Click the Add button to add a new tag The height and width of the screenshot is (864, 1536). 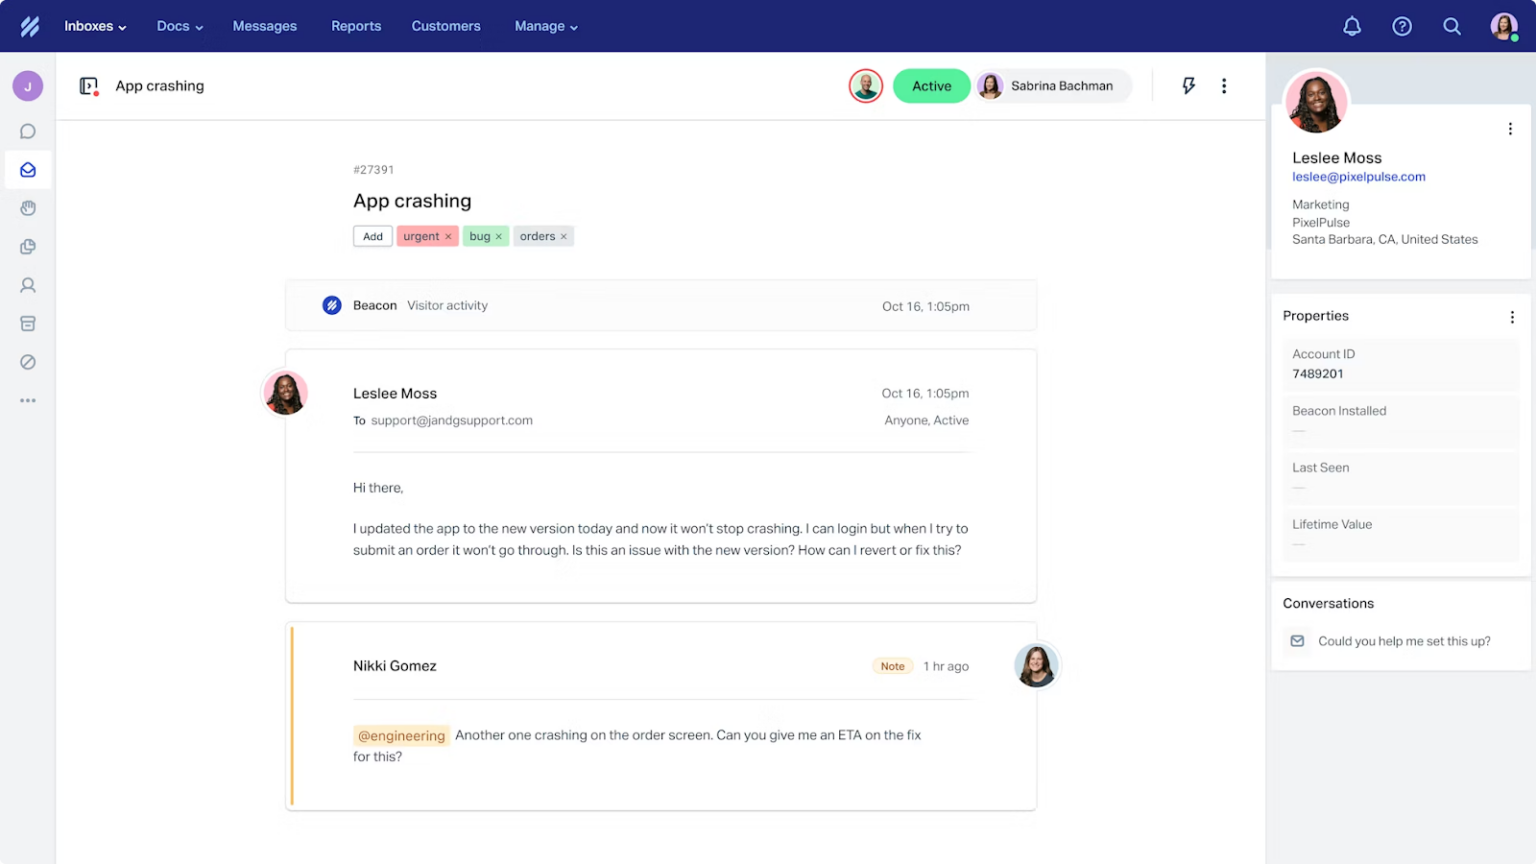click(x=372, y=236)
